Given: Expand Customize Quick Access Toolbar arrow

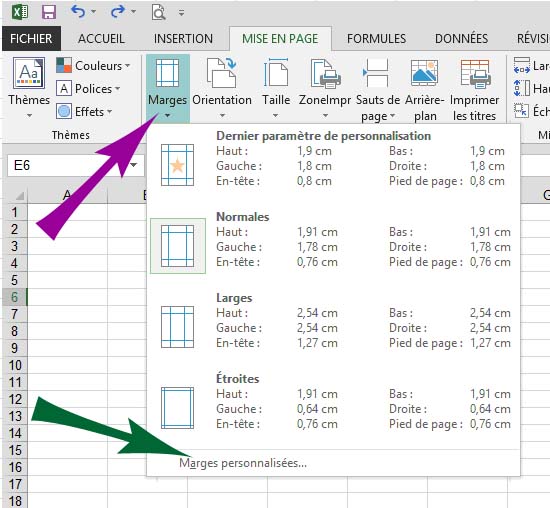Looking at the screenshot, I should [x=181, y=13].
